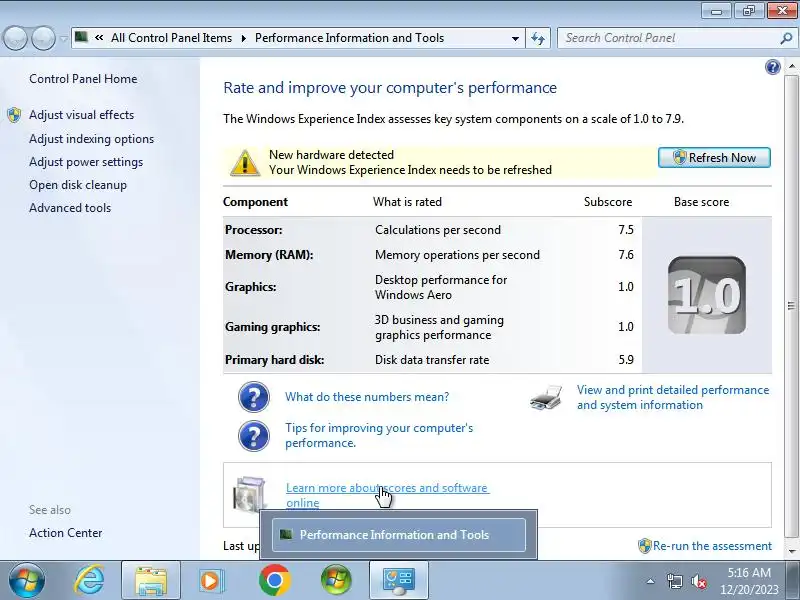Click the muted volume tray icon
This screenshot has width=800, height=600.
click(698, 581)
